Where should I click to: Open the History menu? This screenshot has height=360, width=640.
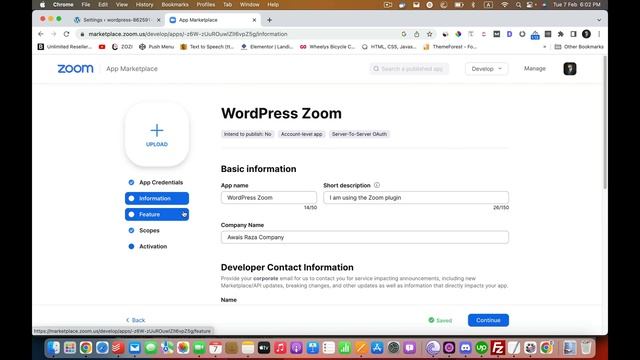(144, 4)
